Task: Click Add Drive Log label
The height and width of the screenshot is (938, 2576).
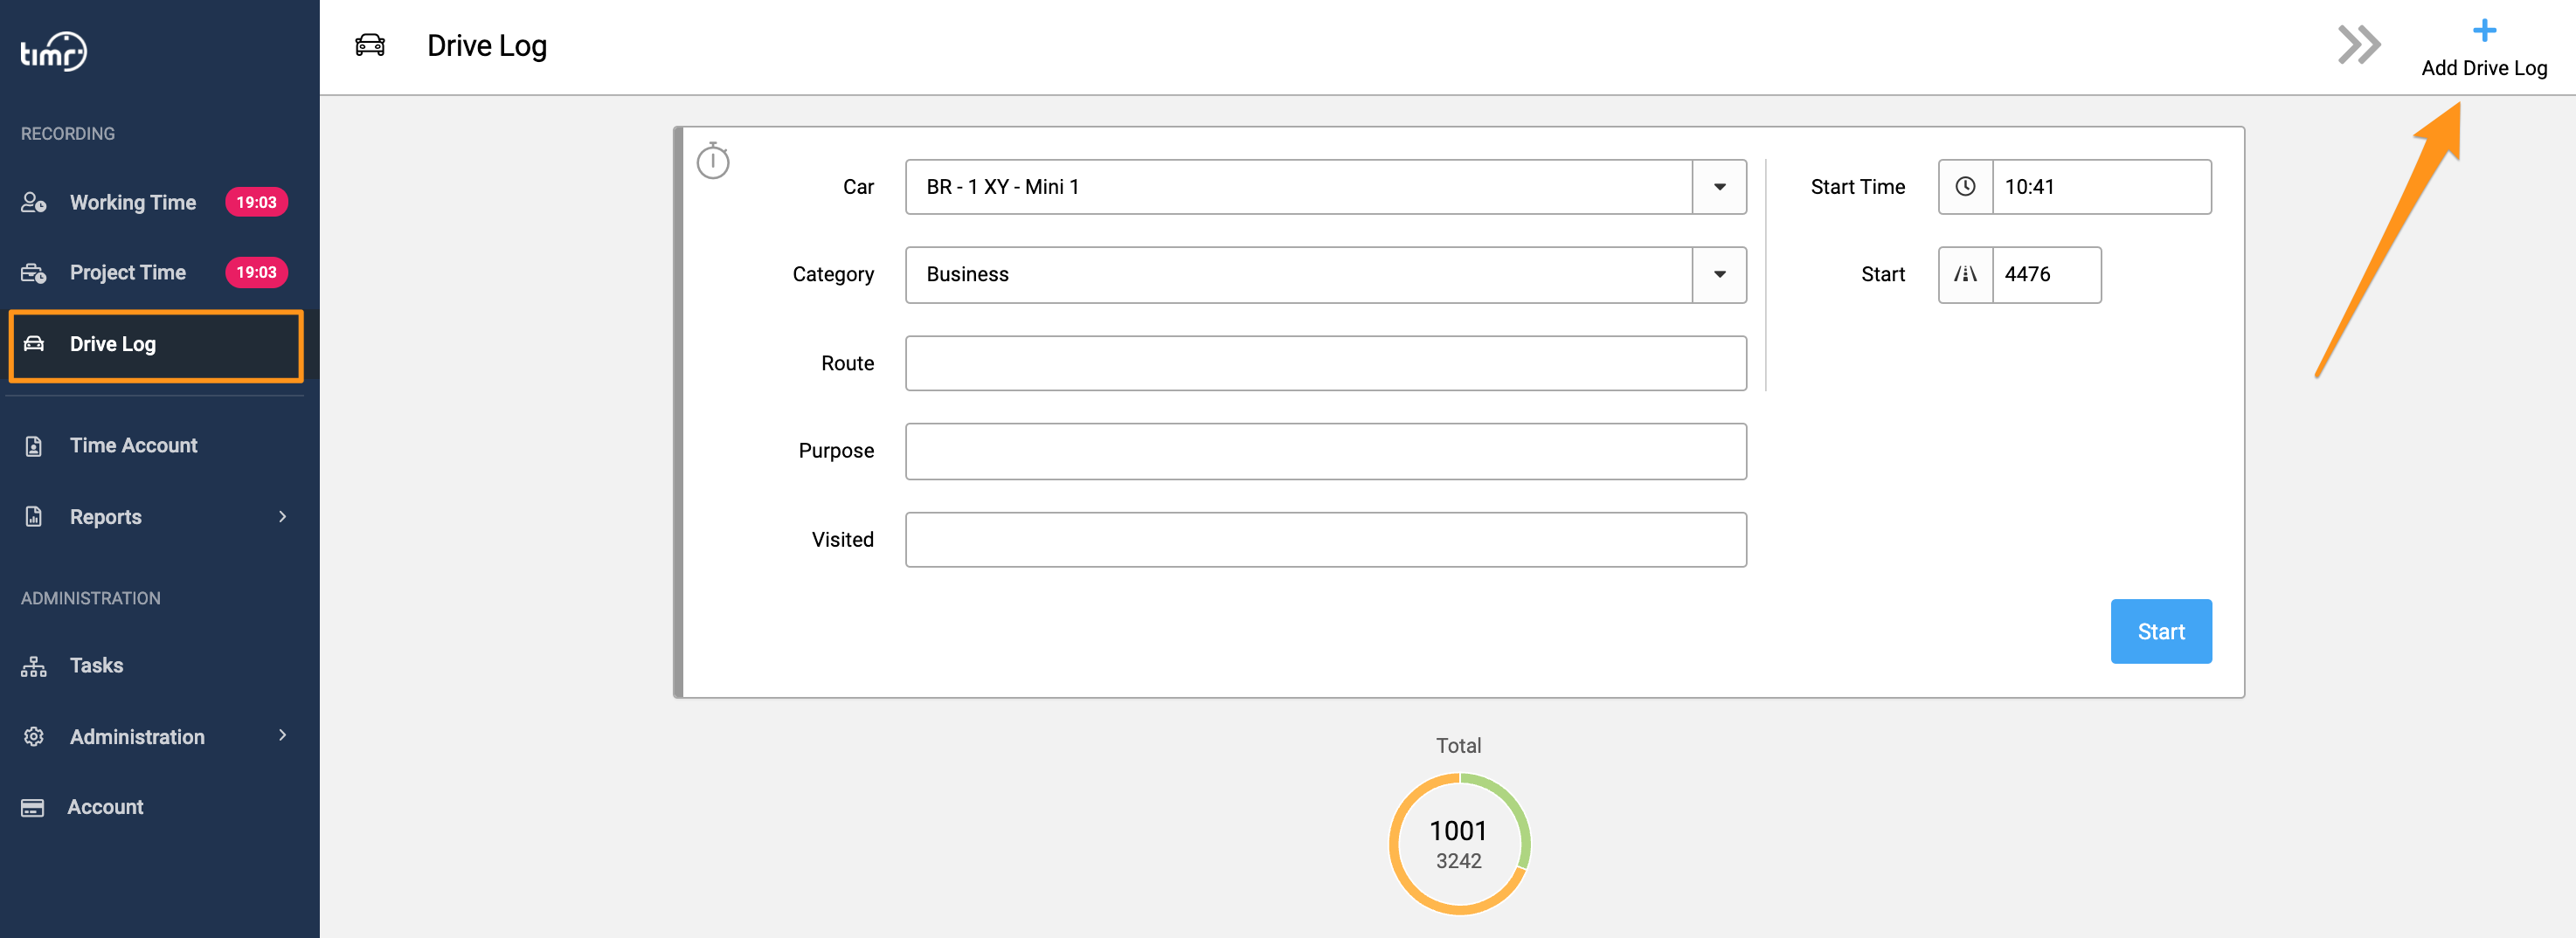Action: click(x=2484, y=68)
